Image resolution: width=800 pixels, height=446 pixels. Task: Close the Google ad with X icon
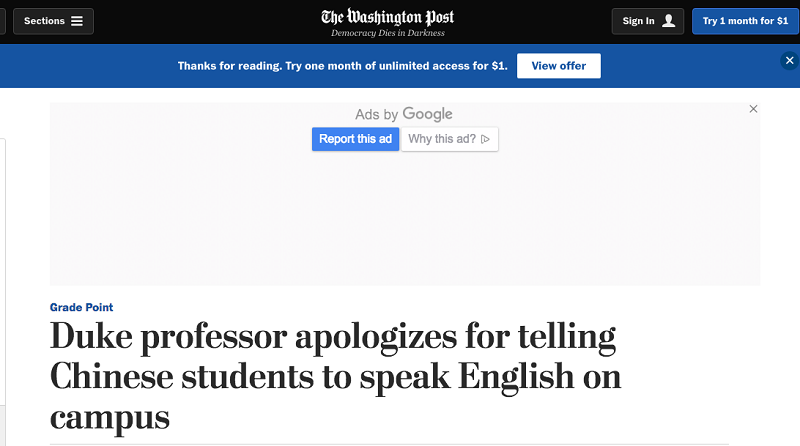coord(754,109)
